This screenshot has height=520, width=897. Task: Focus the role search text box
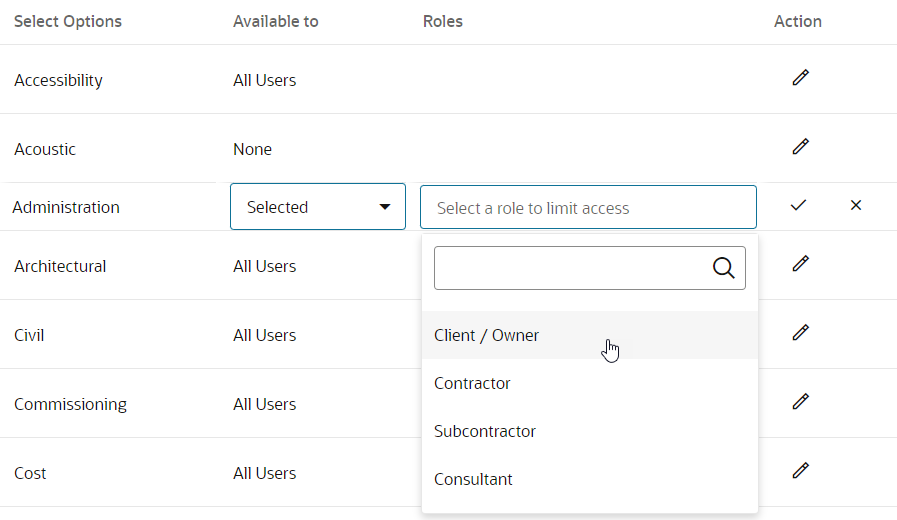click(x=590, y=268)
